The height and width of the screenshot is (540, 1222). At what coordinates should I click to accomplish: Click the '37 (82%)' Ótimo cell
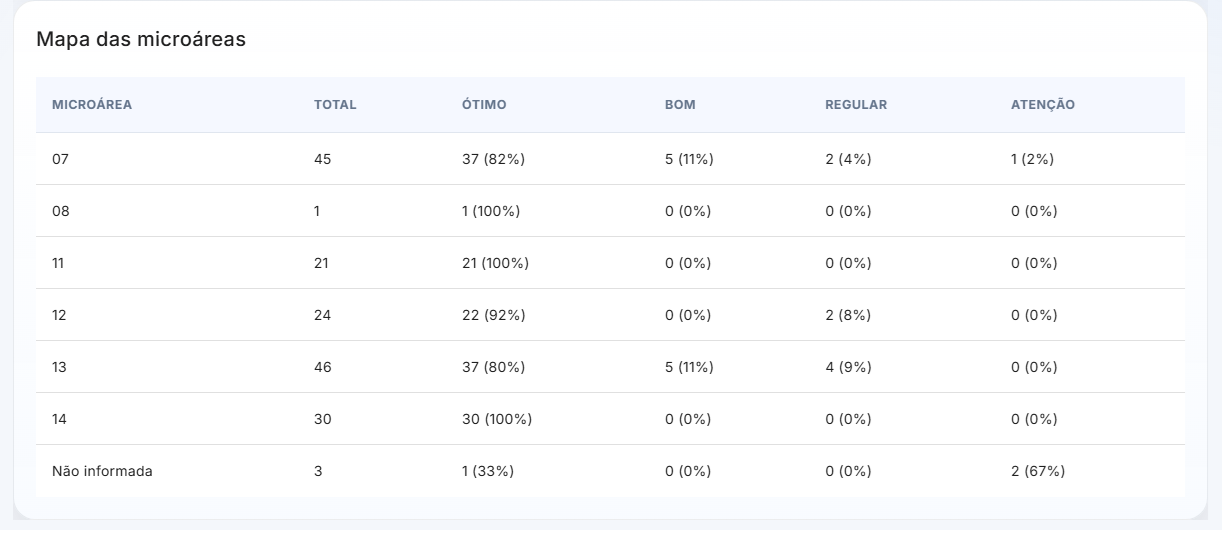493,159
